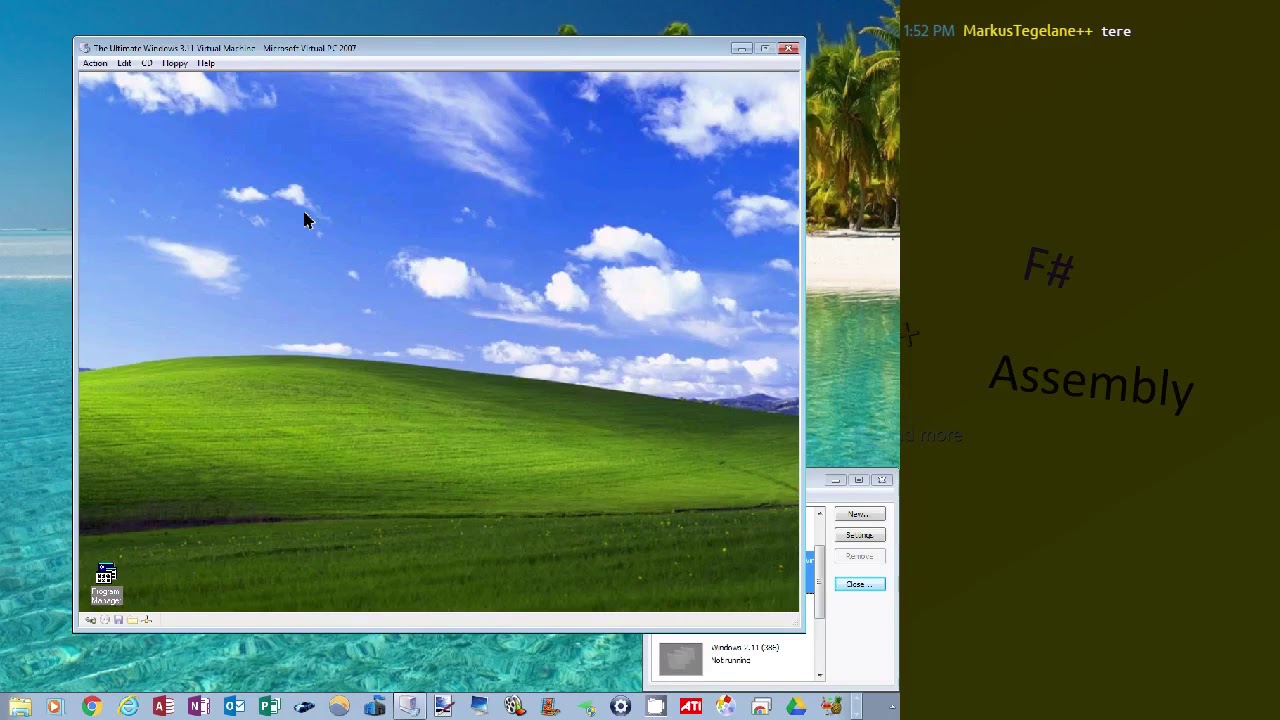The width and height of the screenshot is (1280, 720).
Task: Click the floppy disk status bar icon
Action: coord(118,620)
